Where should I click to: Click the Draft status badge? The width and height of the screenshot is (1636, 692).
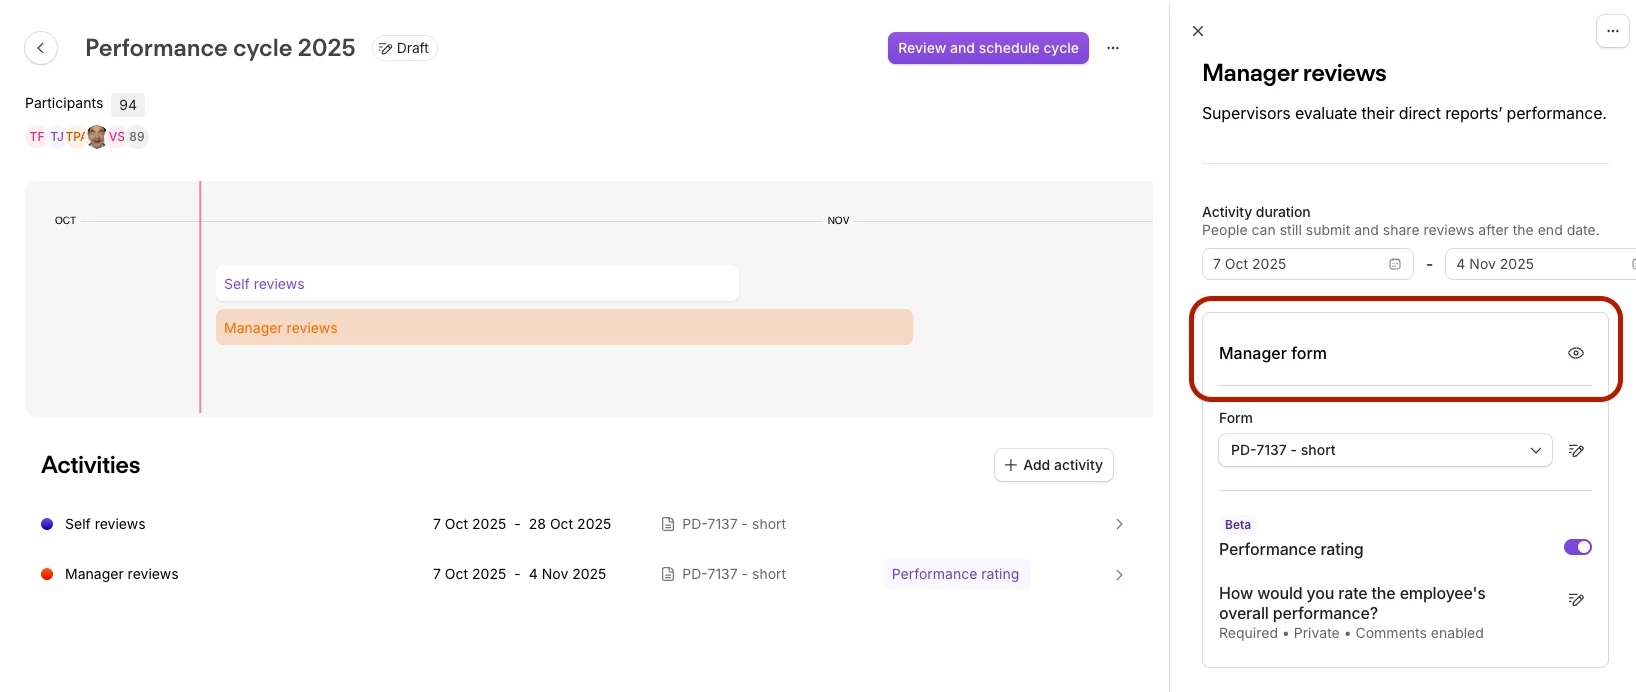(404, 48)
